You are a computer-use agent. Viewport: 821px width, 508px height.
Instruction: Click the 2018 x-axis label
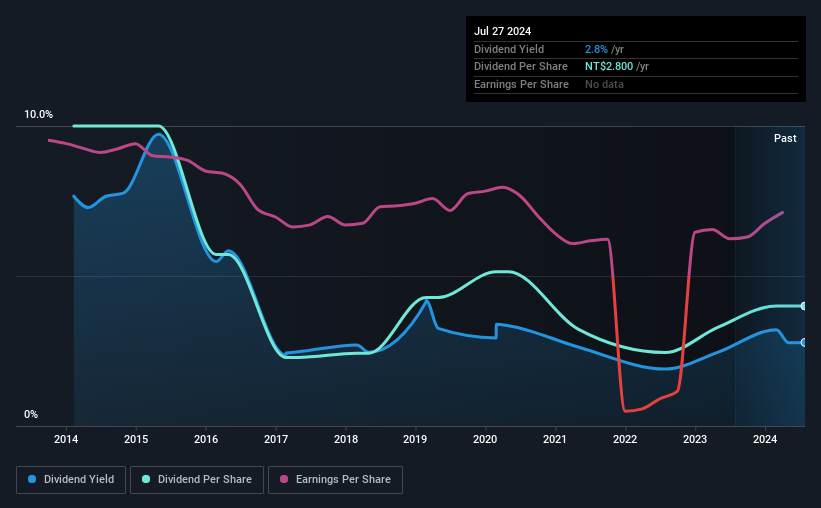tap(346, 439)
